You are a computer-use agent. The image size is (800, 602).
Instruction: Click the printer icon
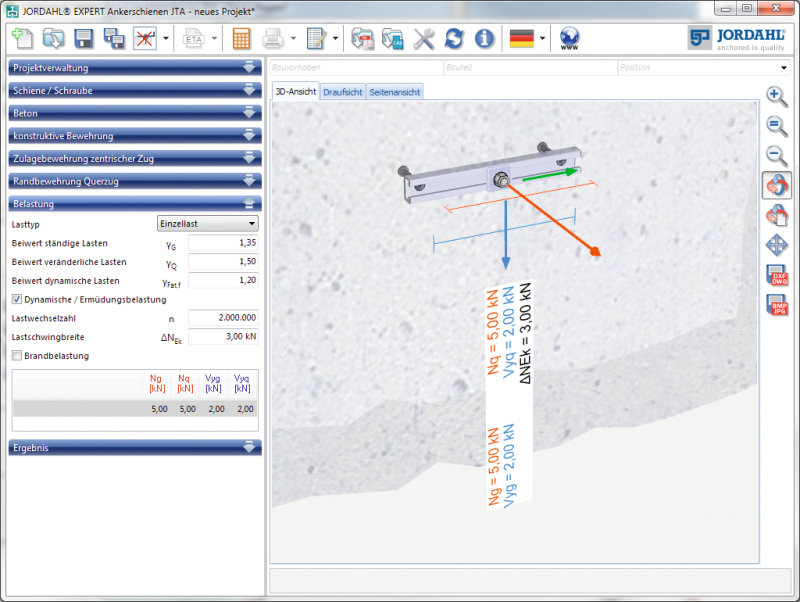click(x=272, y=38)
